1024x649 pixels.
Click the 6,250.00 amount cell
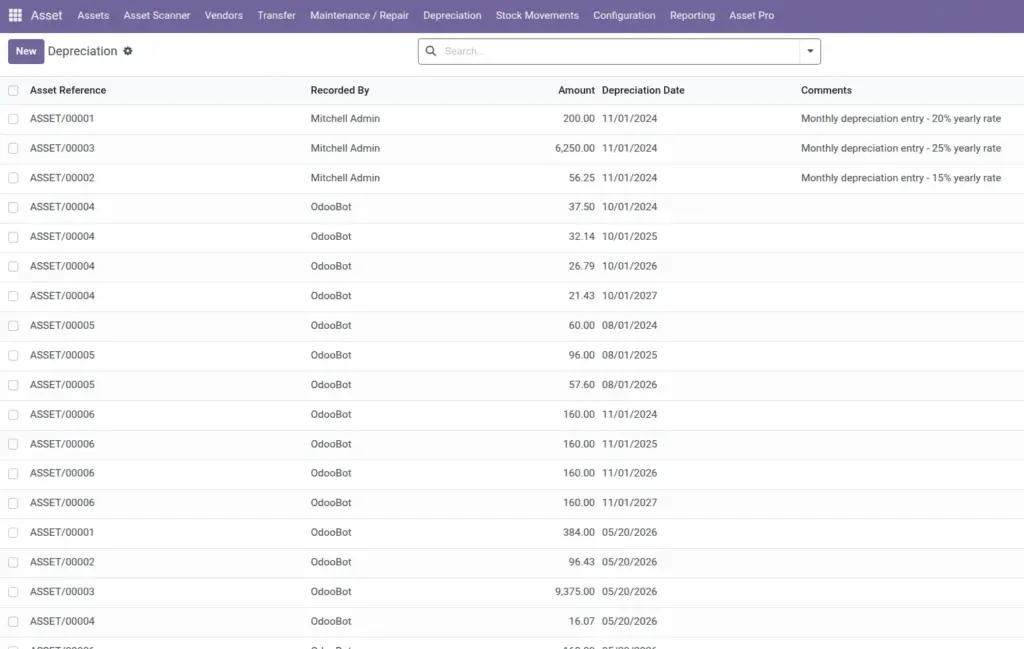[x=575, y=148]
